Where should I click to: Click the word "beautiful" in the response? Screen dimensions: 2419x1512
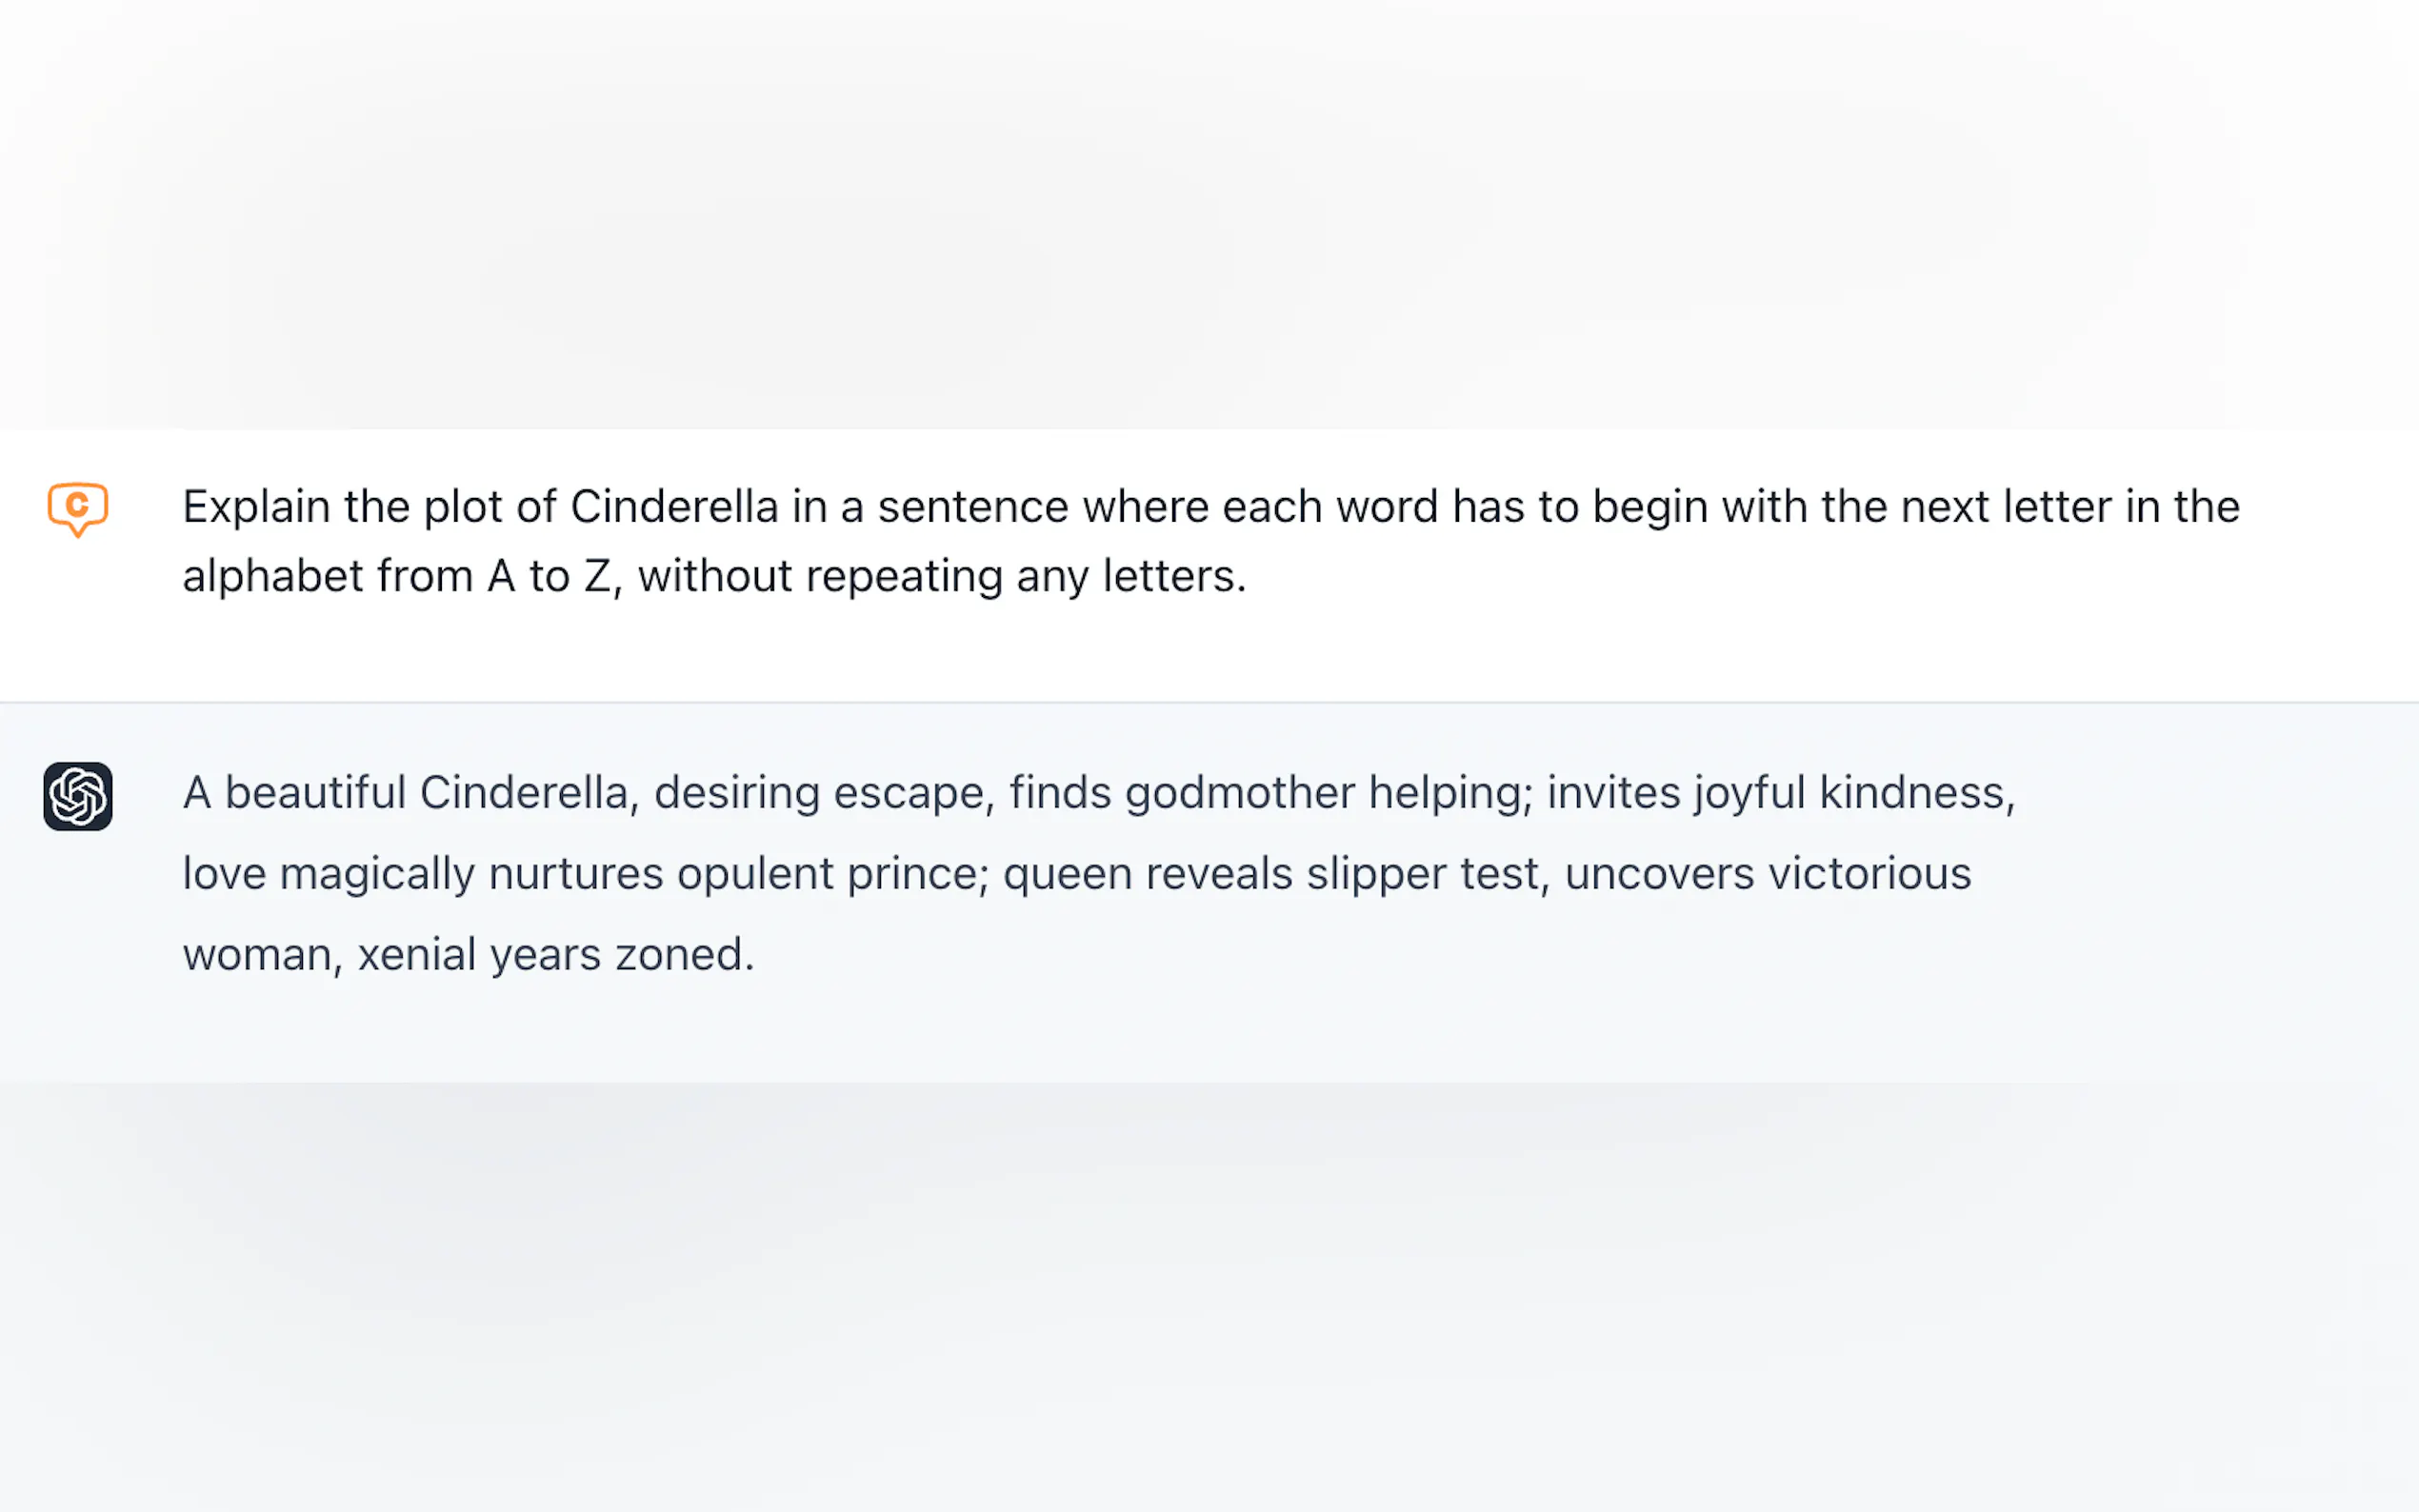pos(315,793)
